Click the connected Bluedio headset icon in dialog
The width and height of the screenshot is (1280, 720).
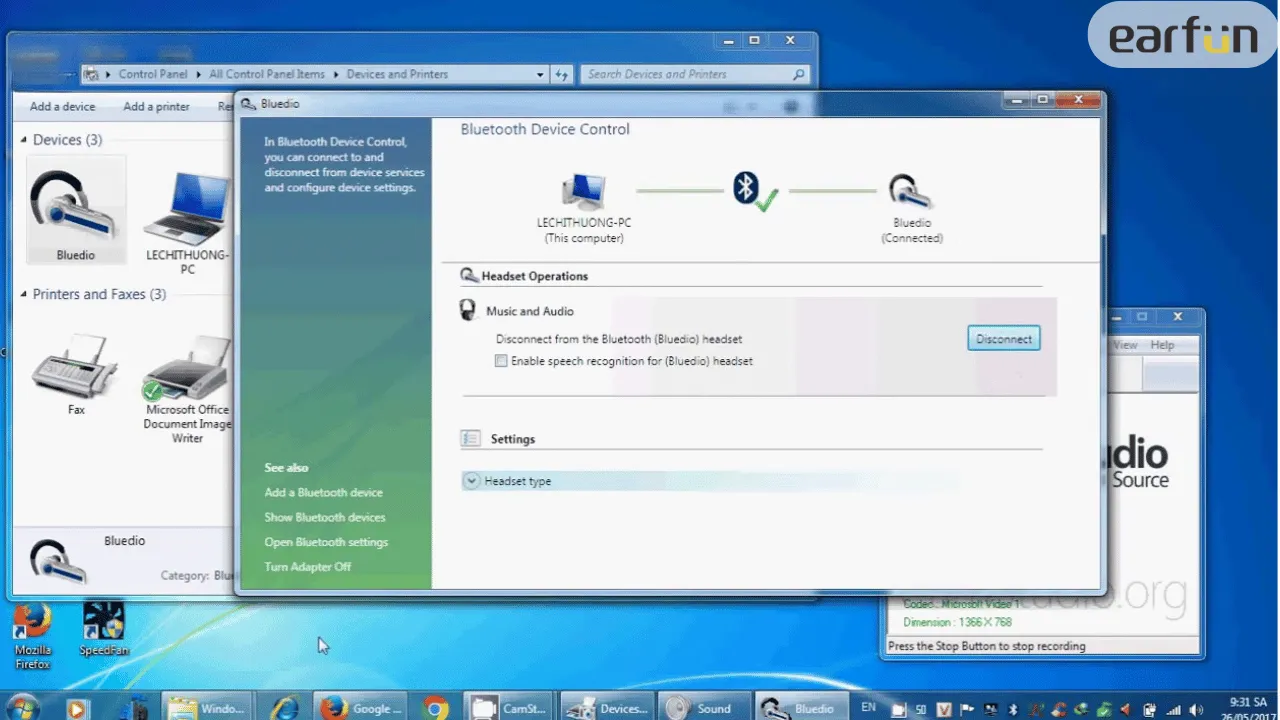click(x=911, y=190)
